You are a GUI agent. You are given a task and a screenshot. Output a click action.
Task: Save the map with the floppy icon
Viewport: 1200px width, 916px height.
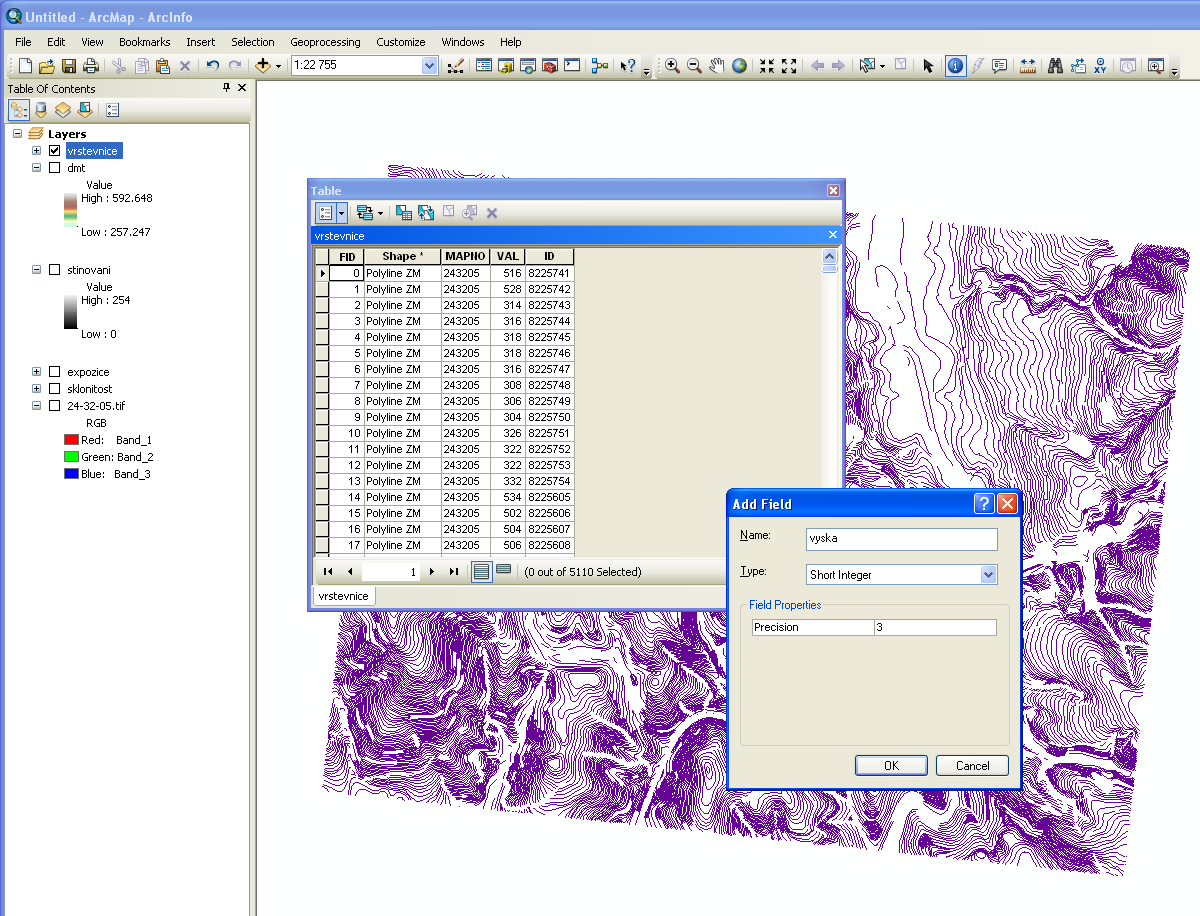pyautogui.click(x=69, y=66)
